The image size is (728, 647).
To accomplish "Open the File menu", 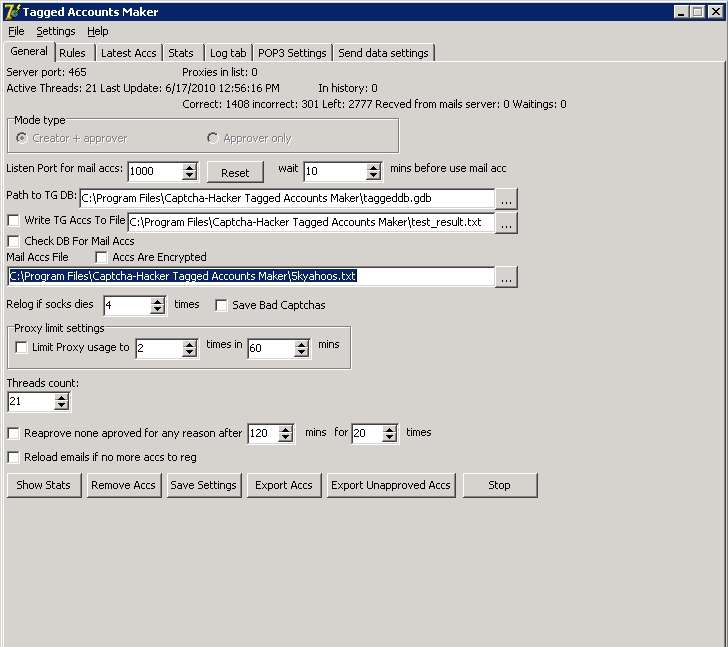I will coord(16,32).
